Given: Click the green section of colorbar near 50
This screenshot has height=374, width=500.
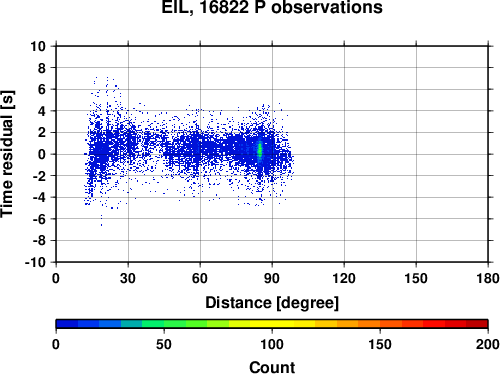Looking at the screenshot, I should pos(164,324).
